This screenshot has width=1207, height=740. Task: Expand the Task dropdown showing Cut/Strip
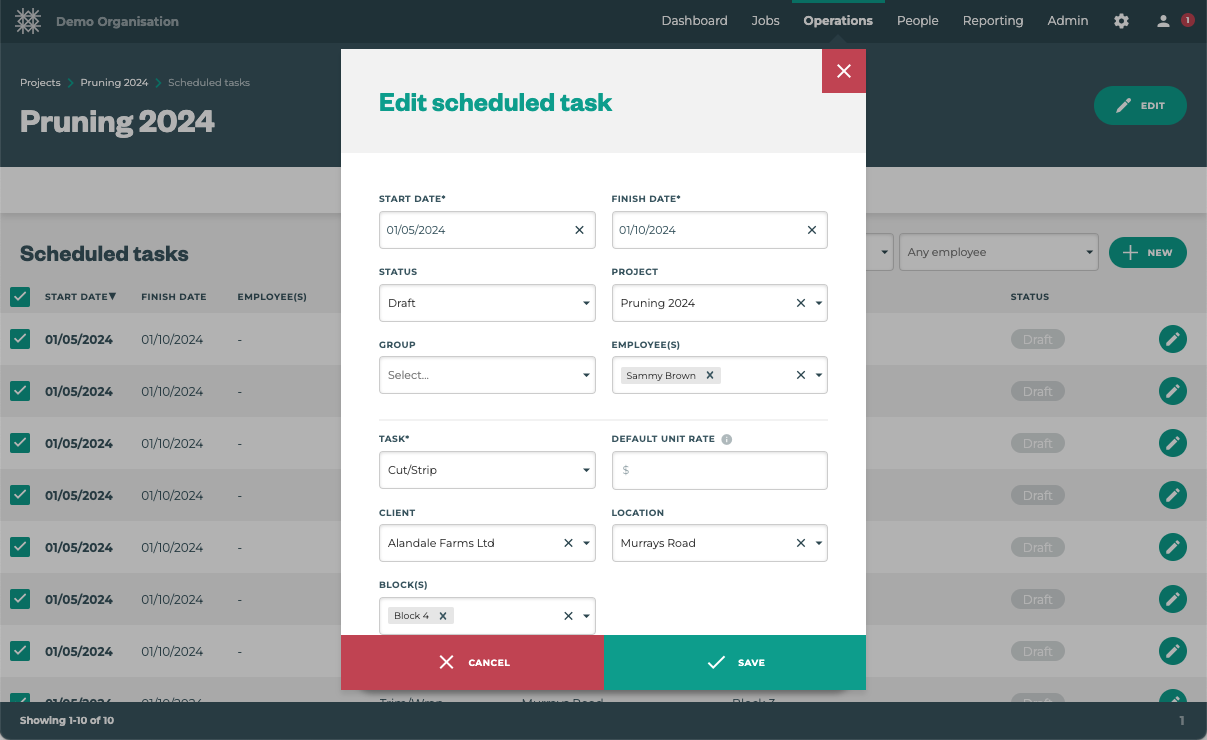pos(487,470)
